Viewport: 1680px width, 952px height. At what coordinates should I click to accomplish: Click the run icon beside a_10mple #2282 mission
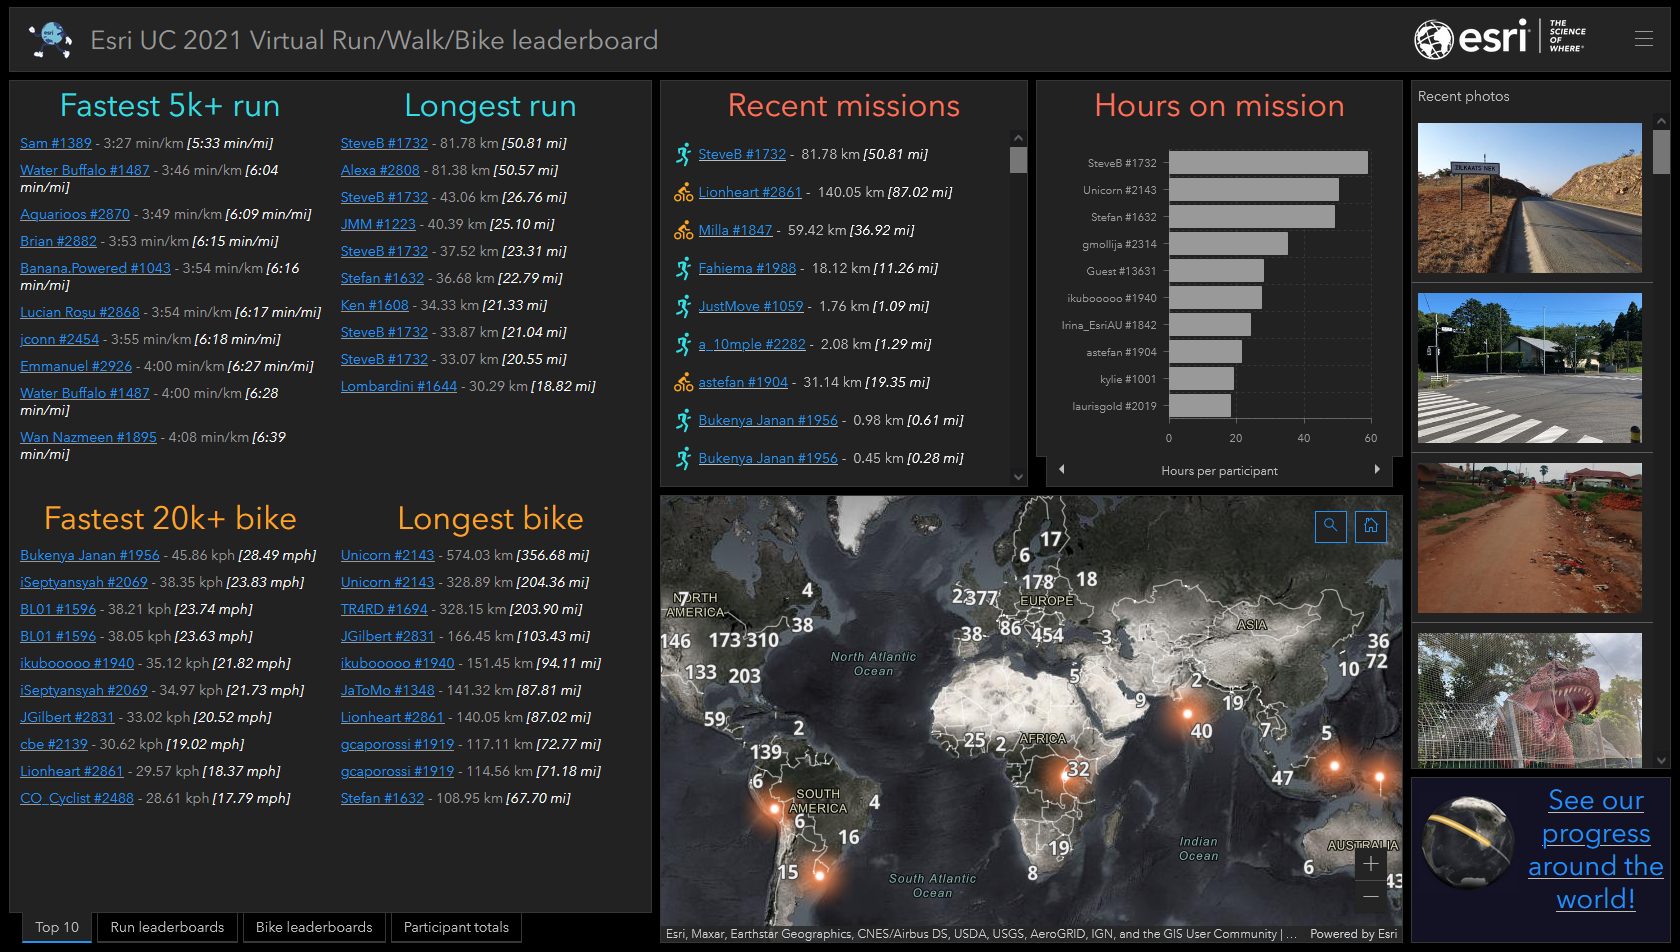683,344
